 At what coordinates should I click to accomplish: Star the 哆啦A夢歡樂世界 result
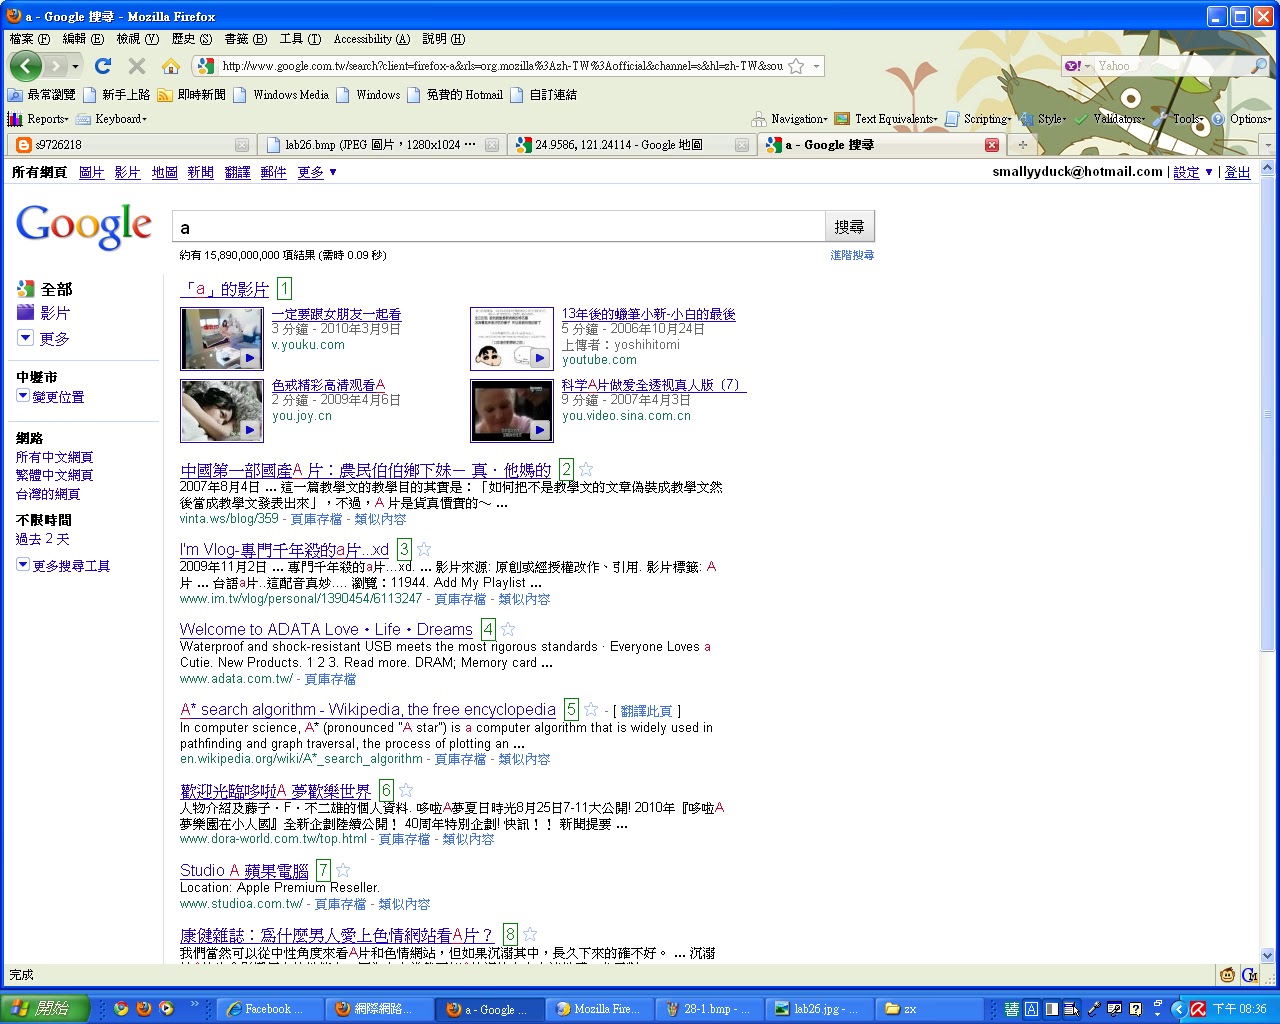coord(406,790)
